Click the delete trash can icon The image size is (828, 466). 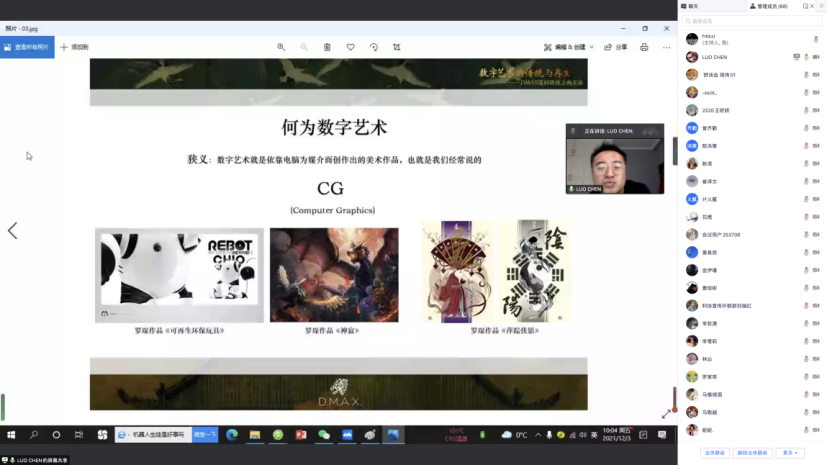tap(327, 47)
